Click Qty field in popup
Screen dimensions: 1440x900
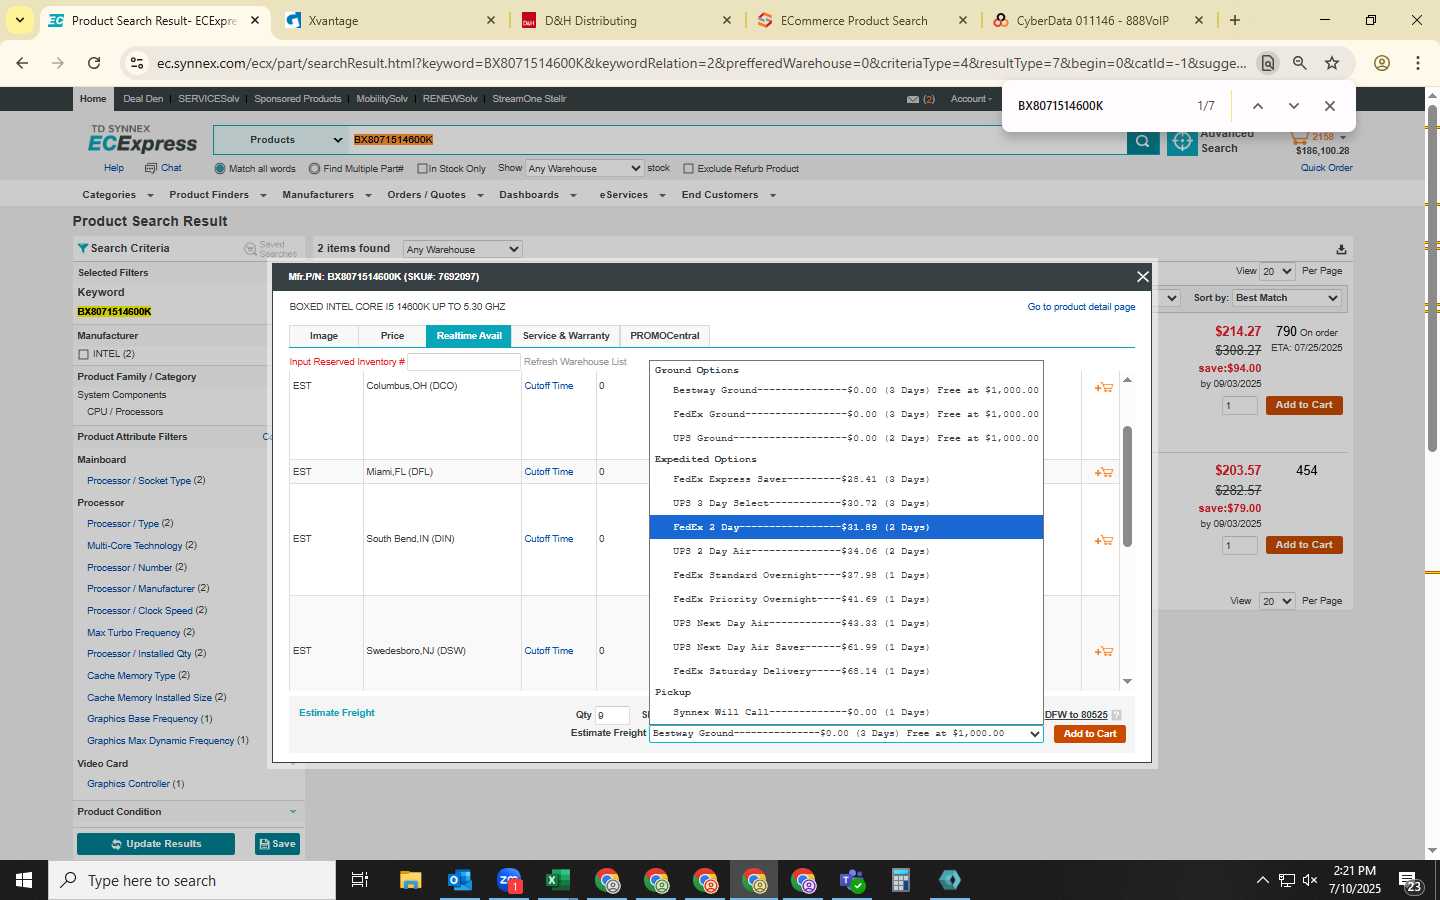[612, 715]
